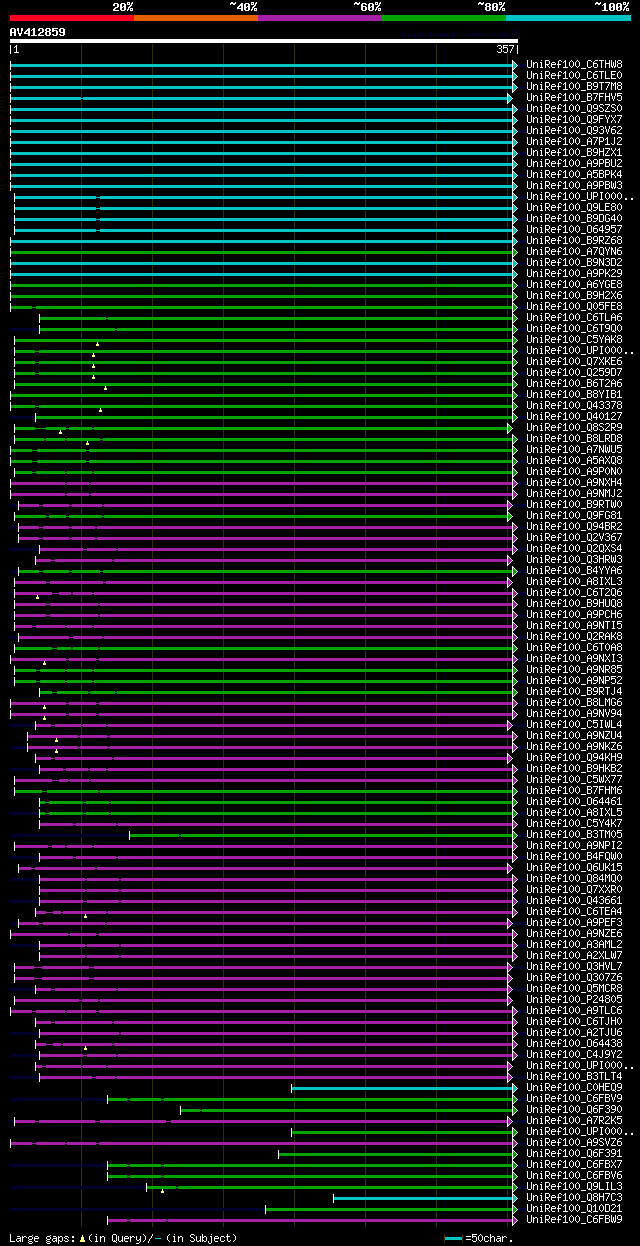Select the UniRef100_A9NP52 label

[x=575, y=680]
